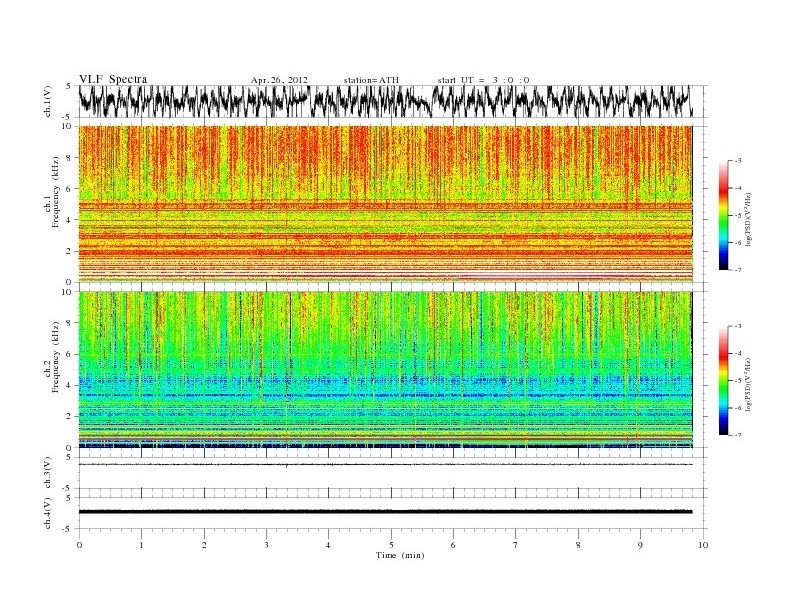This screenshot has width=792, height=612.
Task: Click the "4" kHz tick of ch.2 spectrogram
Action: [69, 386]
